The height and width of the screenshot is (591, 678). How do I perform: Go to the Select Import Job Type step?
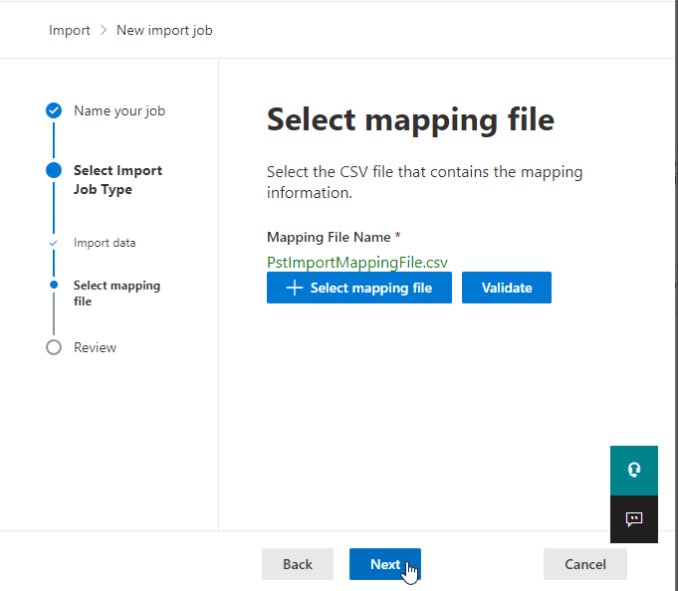click(117, 180)
